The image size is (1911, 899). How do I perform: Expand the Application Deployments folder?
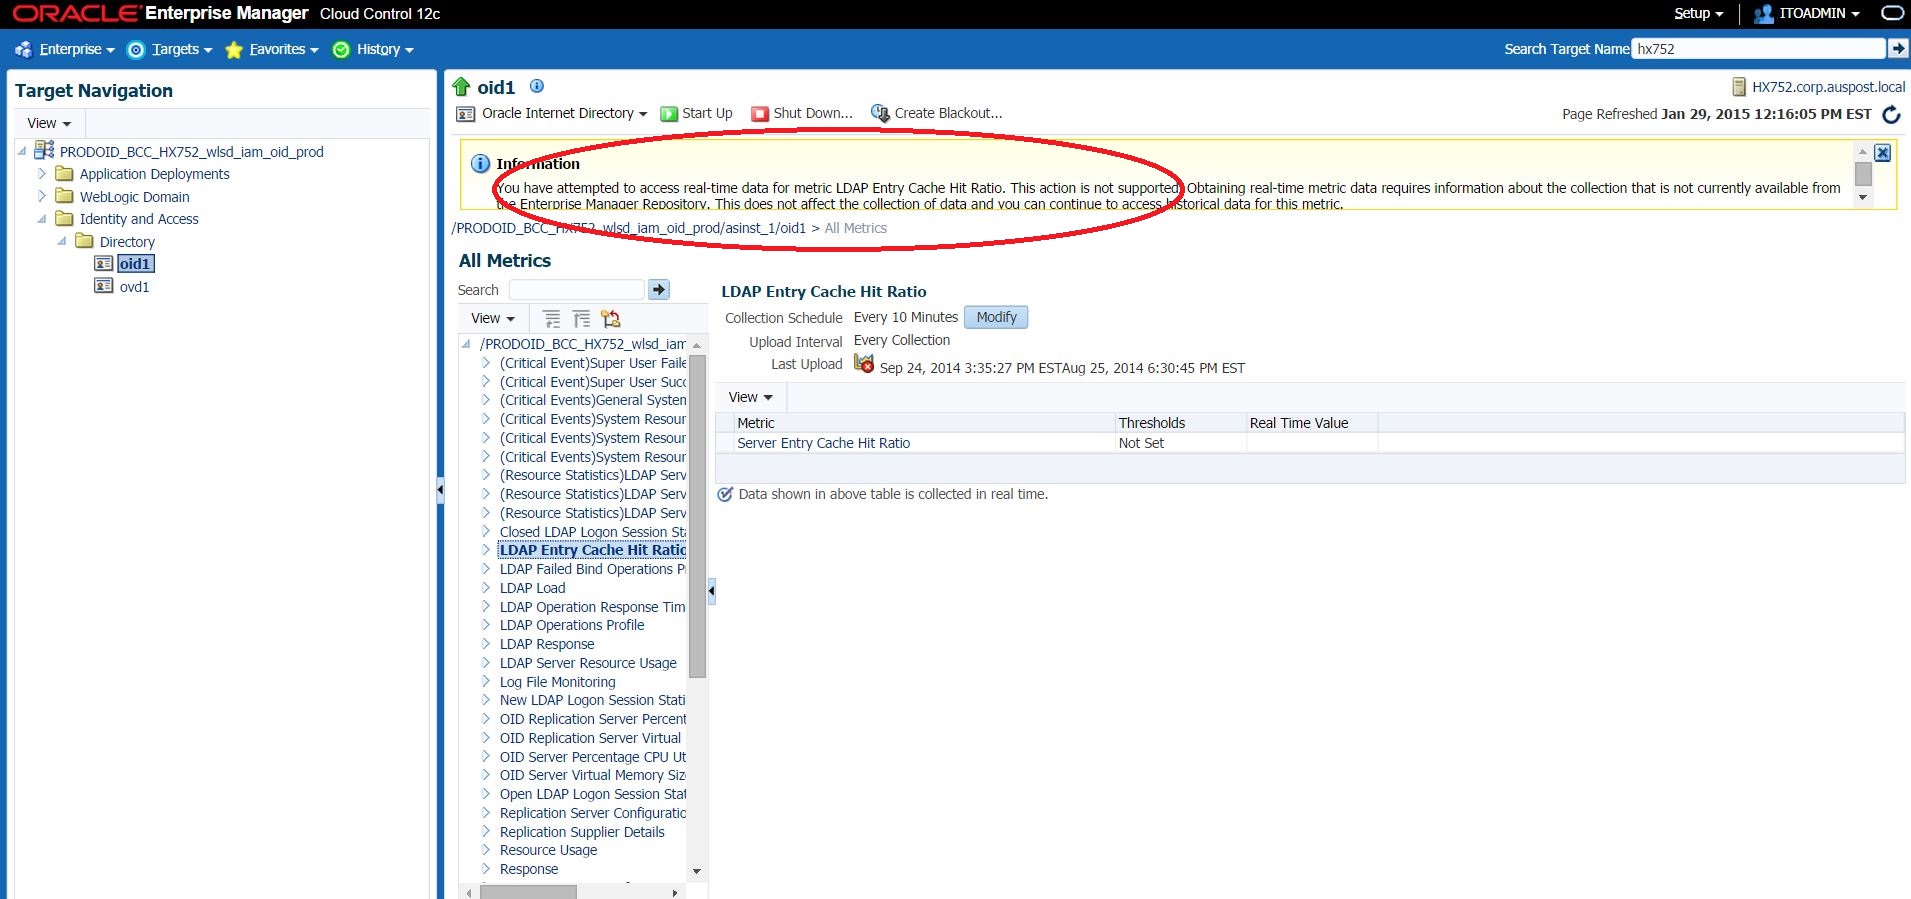42,174
